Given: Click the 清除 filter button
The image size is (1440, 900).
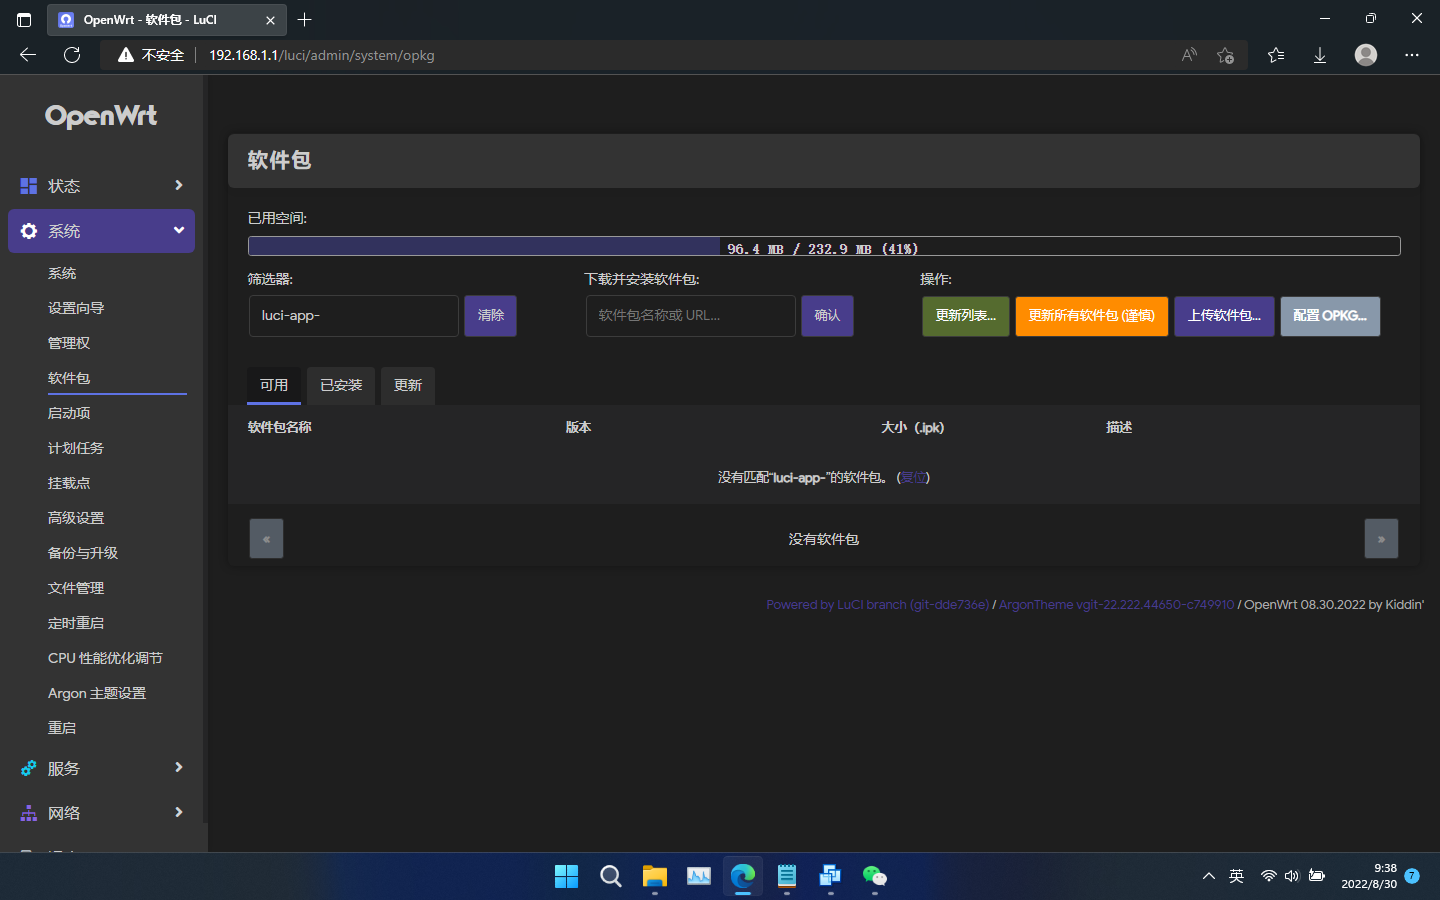Looking at the screenshot, I should 490,316.
